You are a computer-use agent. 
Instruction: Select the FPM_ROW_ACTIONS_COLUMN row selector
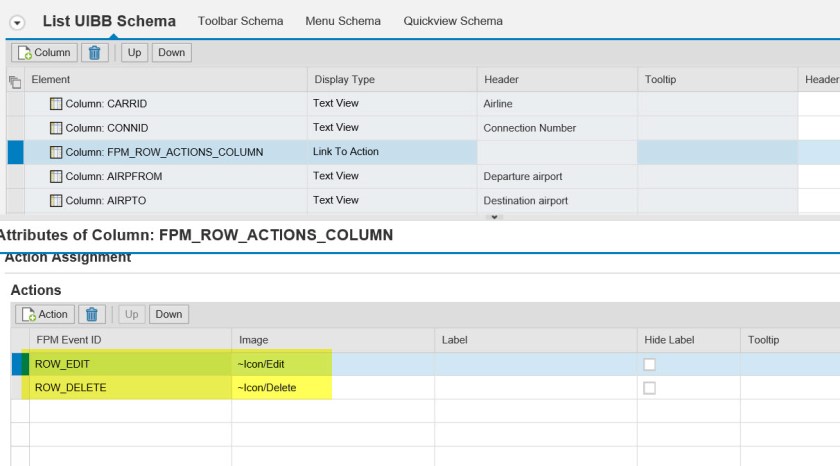14,152
